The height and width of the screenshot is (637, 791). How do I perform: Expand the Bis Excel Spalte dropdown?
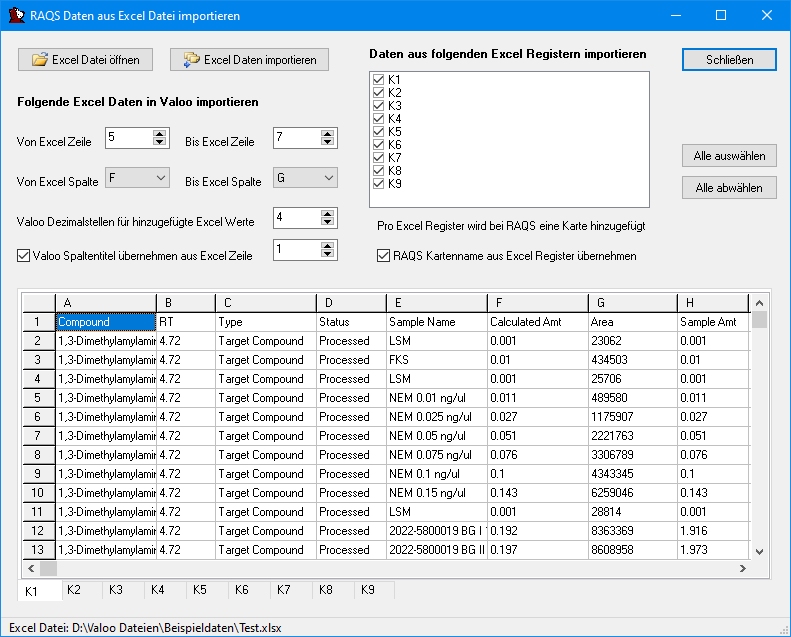point(329,178)
